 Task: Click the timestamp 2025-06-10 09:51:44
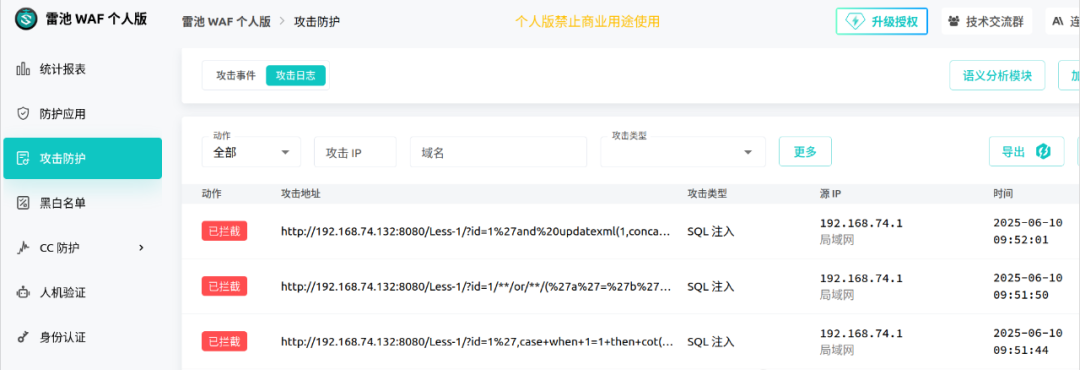[1028, 342]
